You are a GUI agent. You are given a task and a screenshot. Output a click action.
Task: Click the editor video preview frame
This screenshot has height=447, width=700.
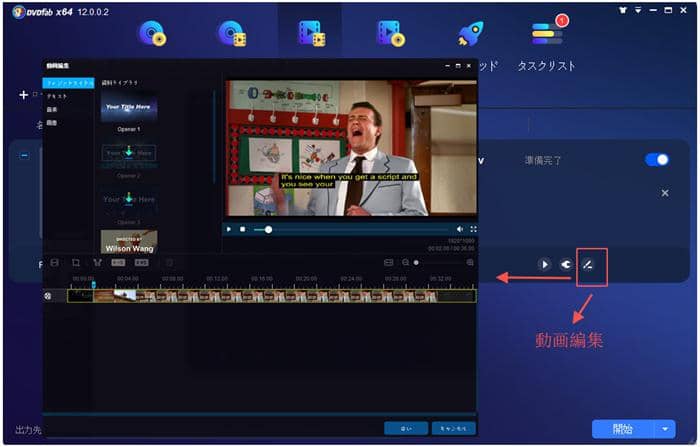[351, 148]
